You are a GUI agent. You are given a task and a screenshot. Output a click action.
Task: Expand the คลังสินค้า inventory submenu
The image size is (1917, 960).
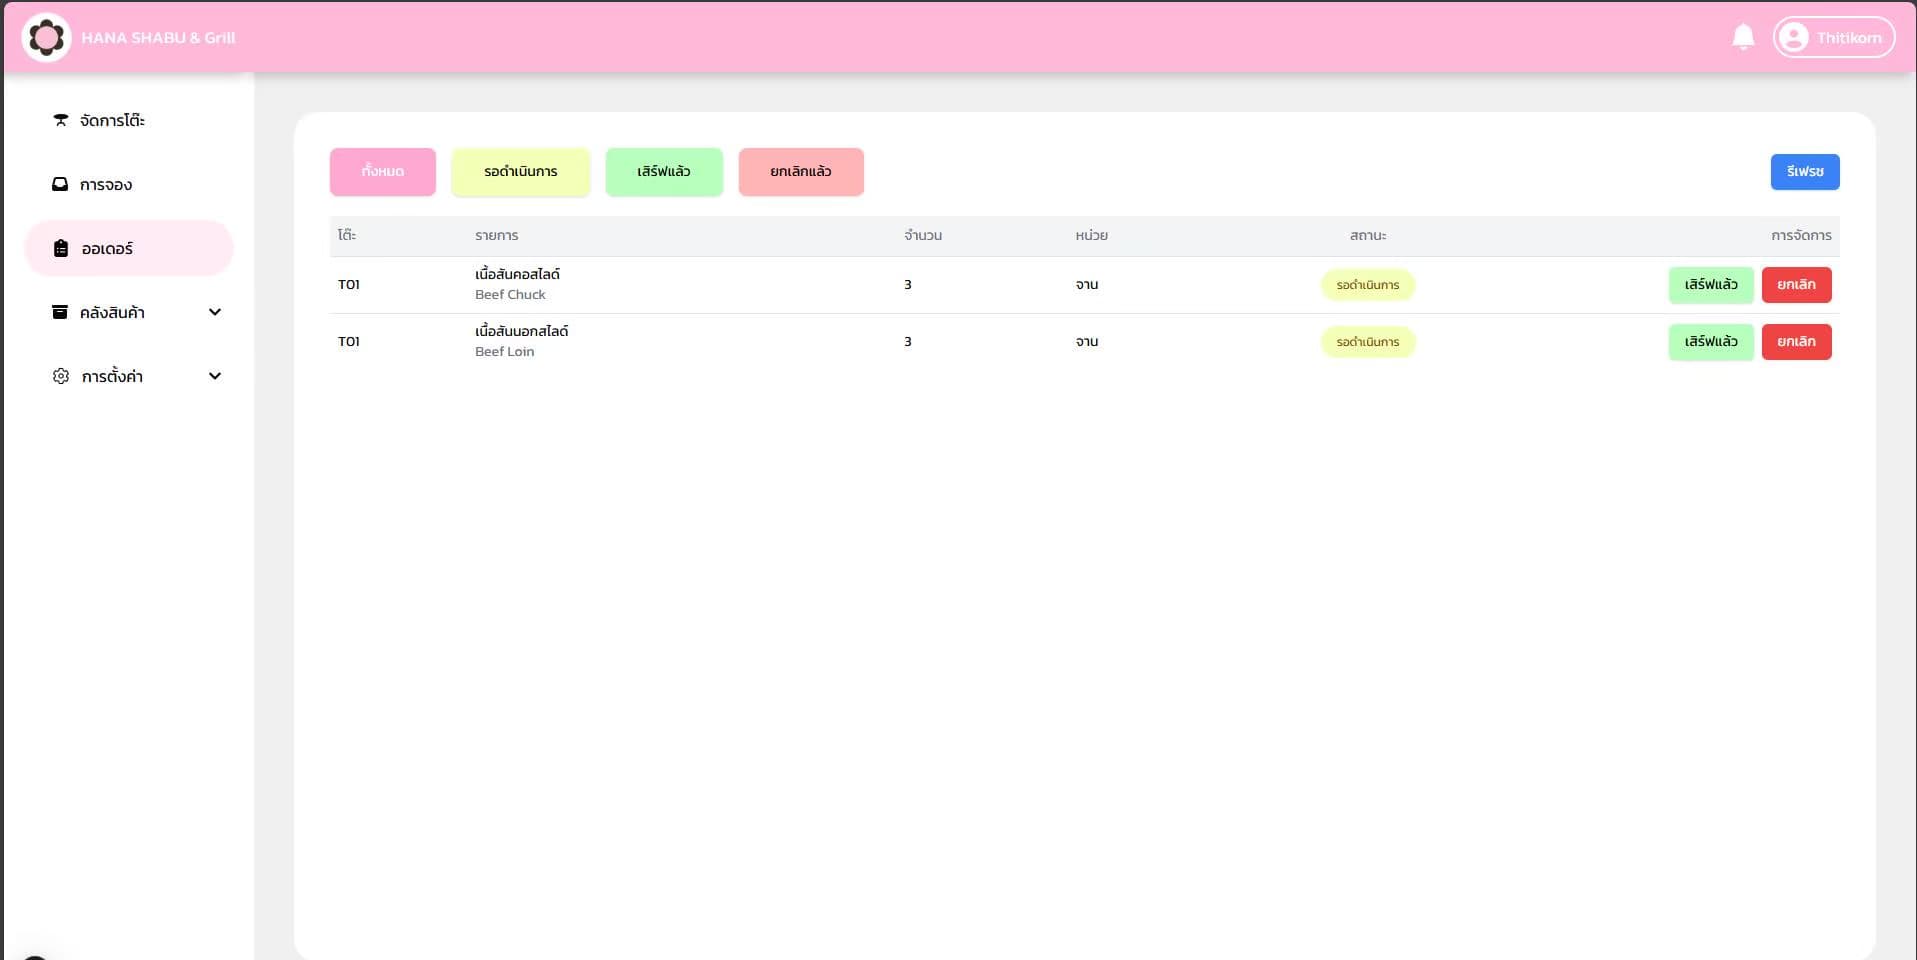(215, 311)
